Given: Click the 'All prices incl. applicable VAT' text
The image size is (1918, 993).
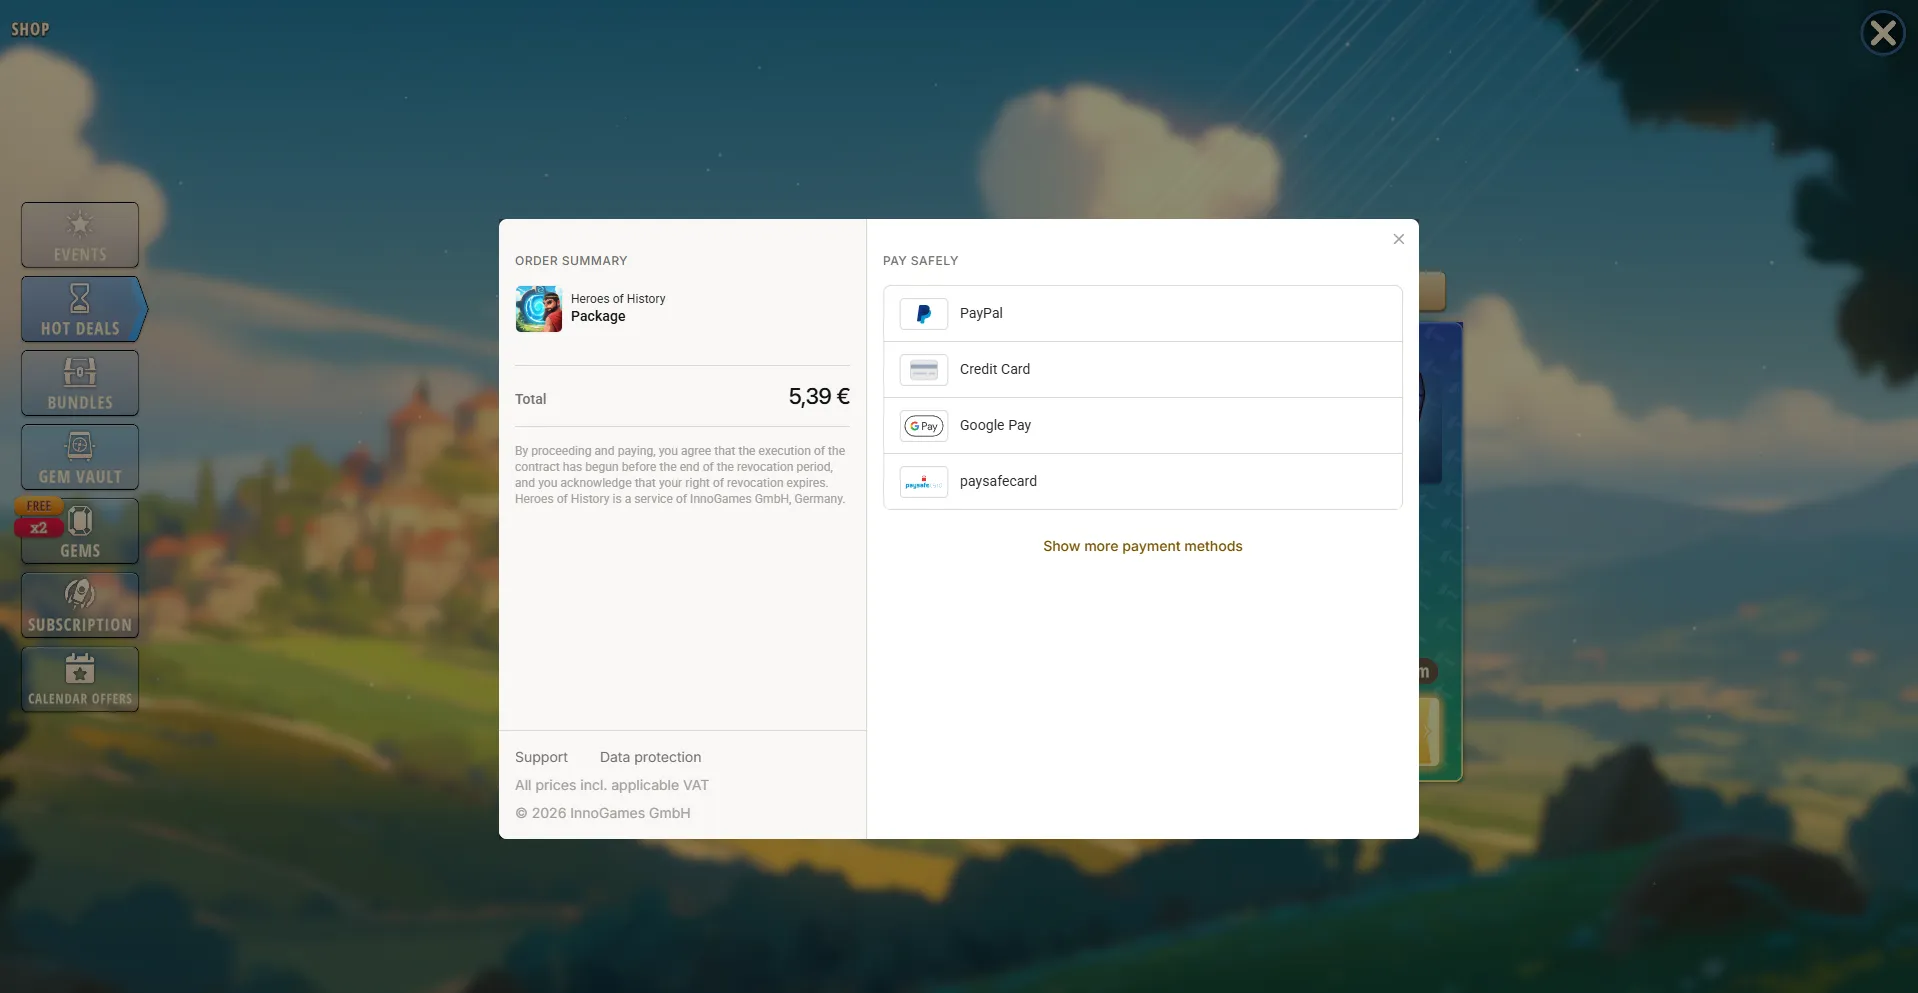Looking at the screenshot, I should pyautogui.click(x=612, y=785).
